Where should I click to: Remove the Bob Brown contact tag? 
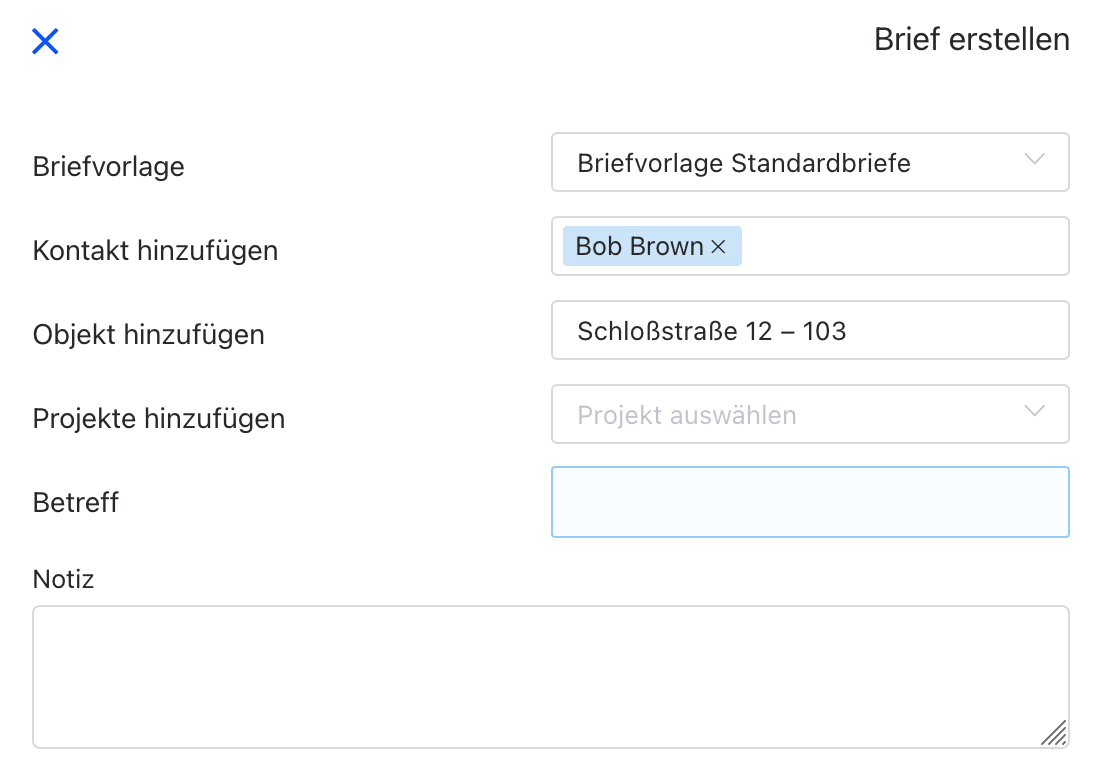click(718, 247)
